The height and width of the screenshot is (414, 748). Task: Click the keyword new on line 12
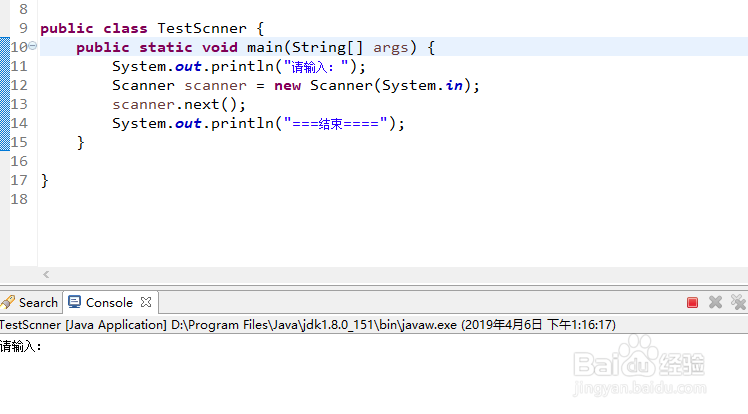click(288, 86)
